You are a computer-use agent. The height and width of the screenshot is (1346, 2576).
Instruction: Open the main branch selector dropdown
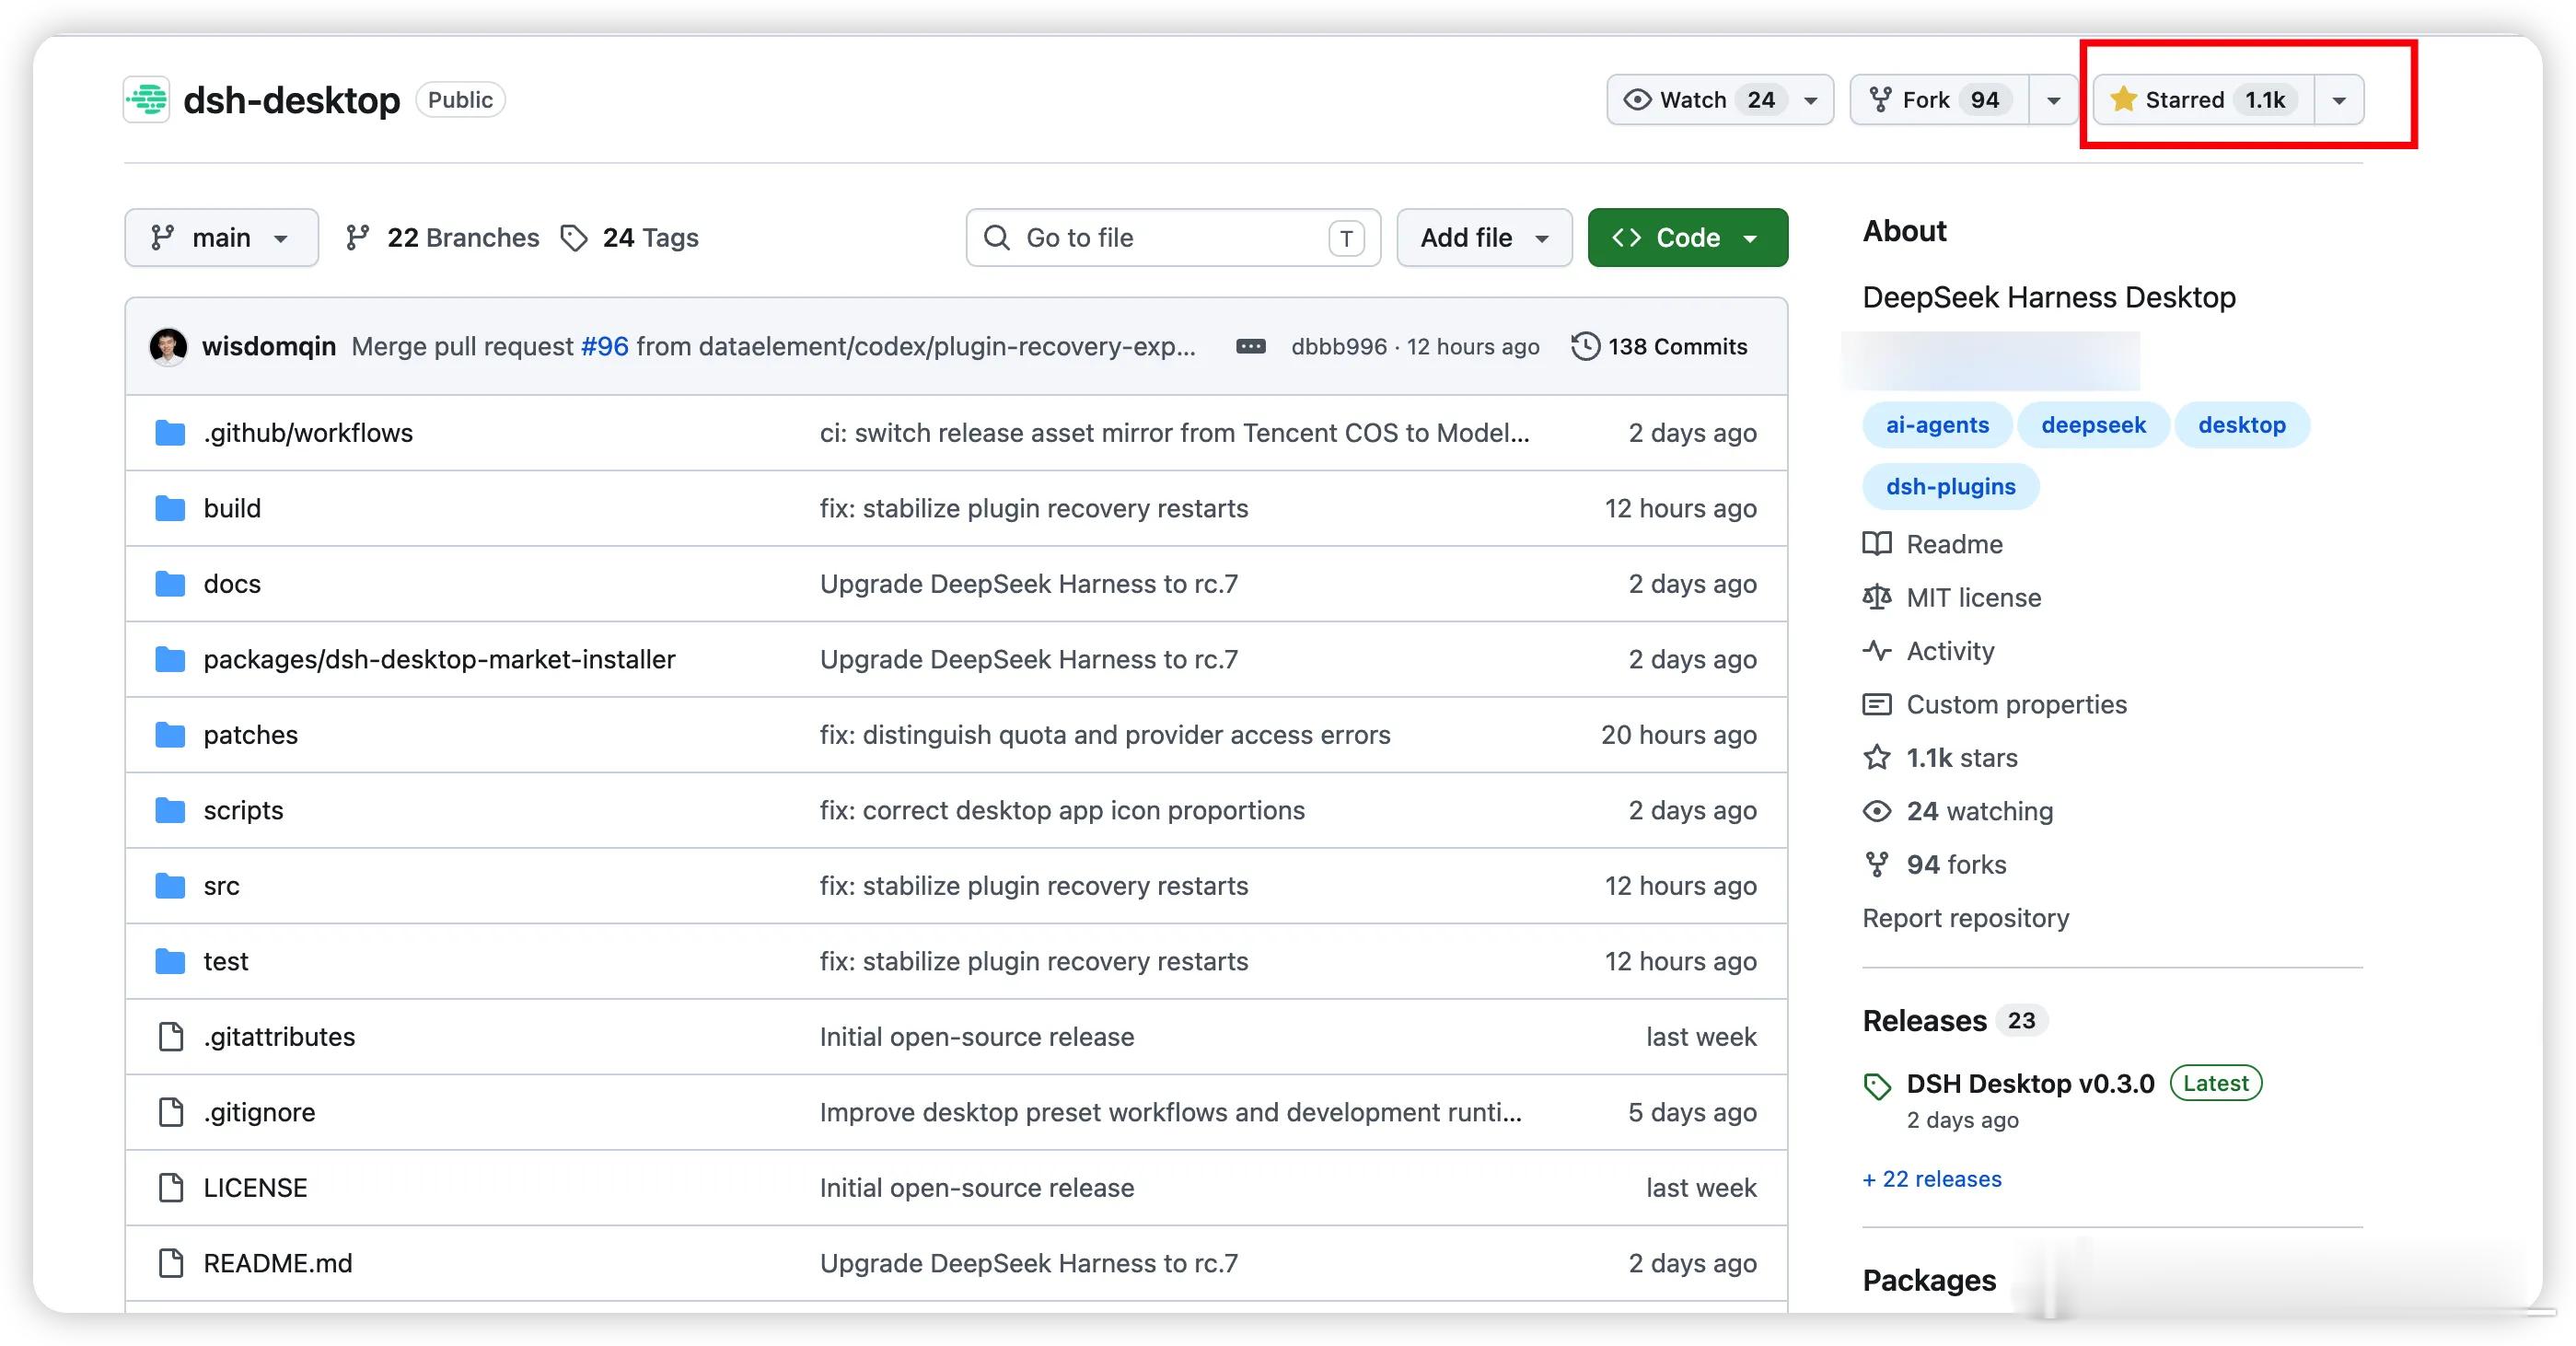tap(221, 238)
